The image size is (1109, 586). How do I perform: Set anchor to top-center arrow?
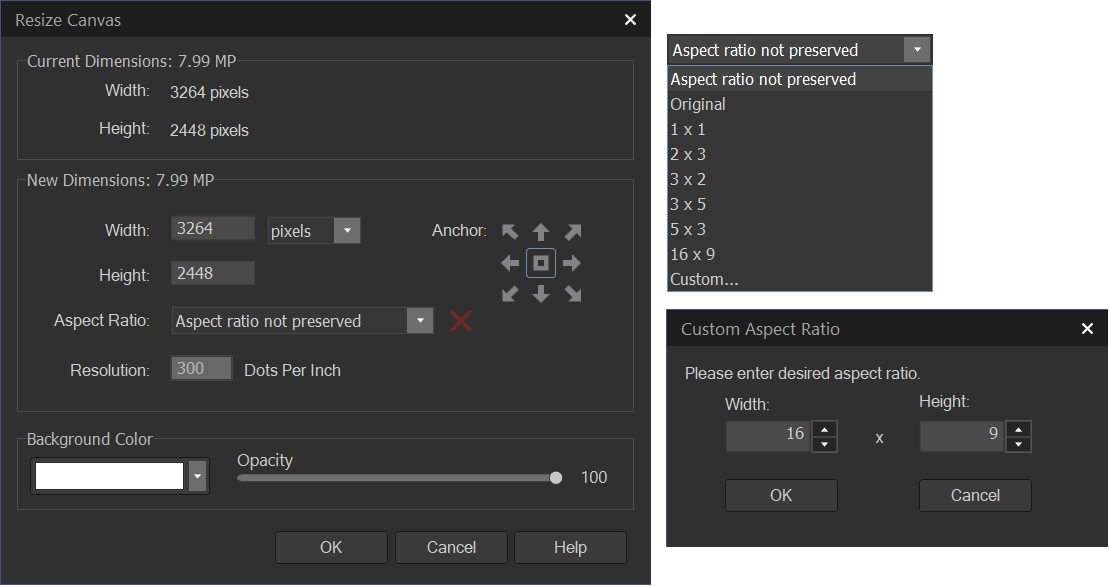click(541, 232)
